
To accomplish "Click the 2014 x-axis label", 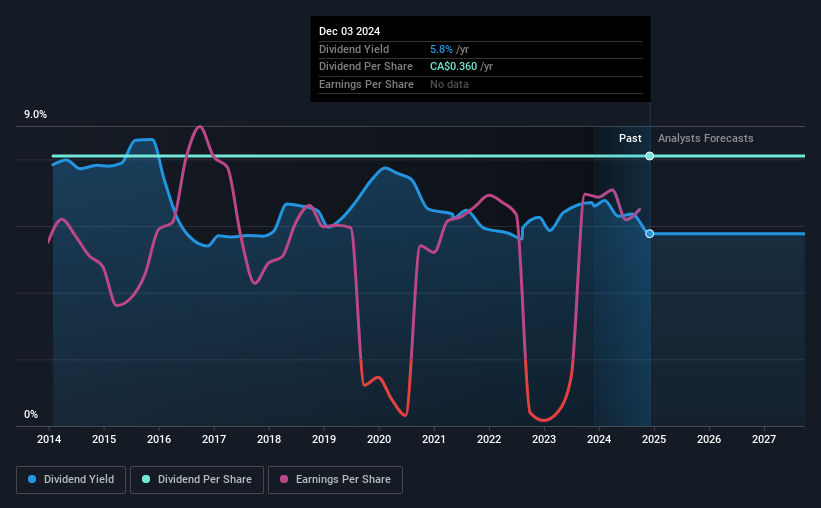I will [x=49, y=439].
